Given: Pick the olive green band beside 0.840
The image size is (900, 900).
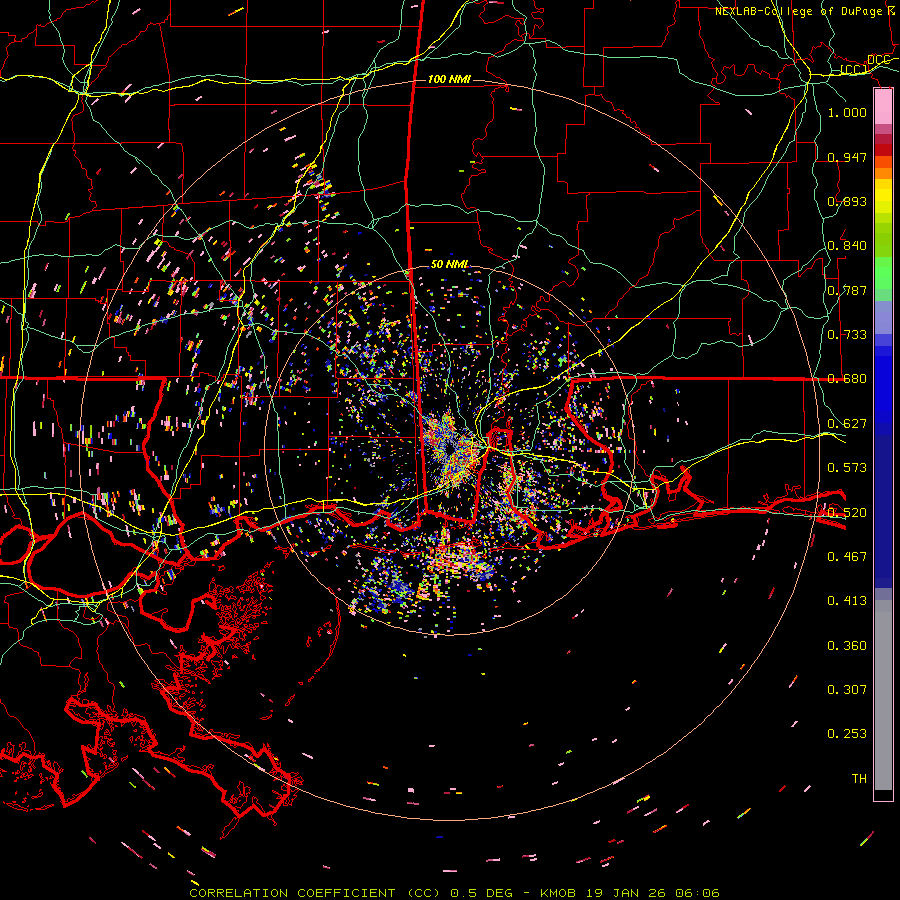Looking at the screenshot, I should coord(883,240).
